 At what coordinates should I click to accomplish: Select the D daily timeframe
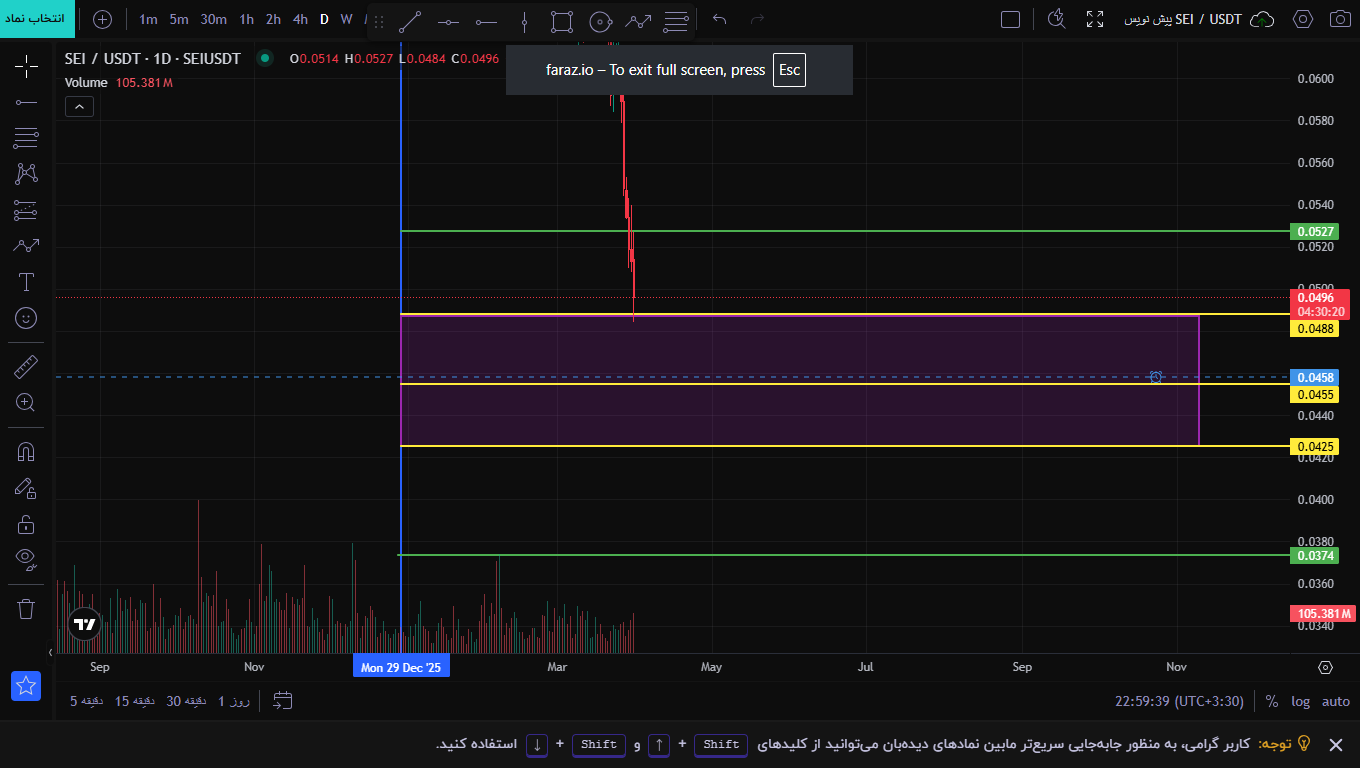(x=324, y=19)
